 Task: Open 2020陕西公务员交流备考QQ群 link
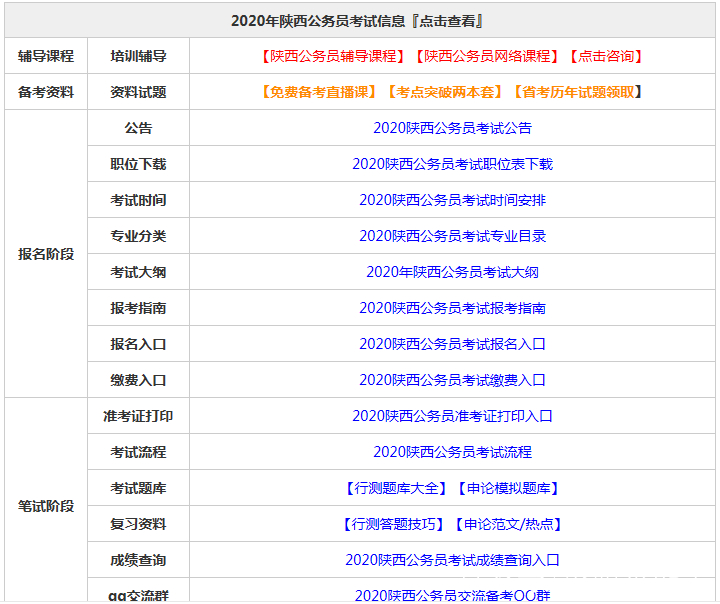pos(452,595)
